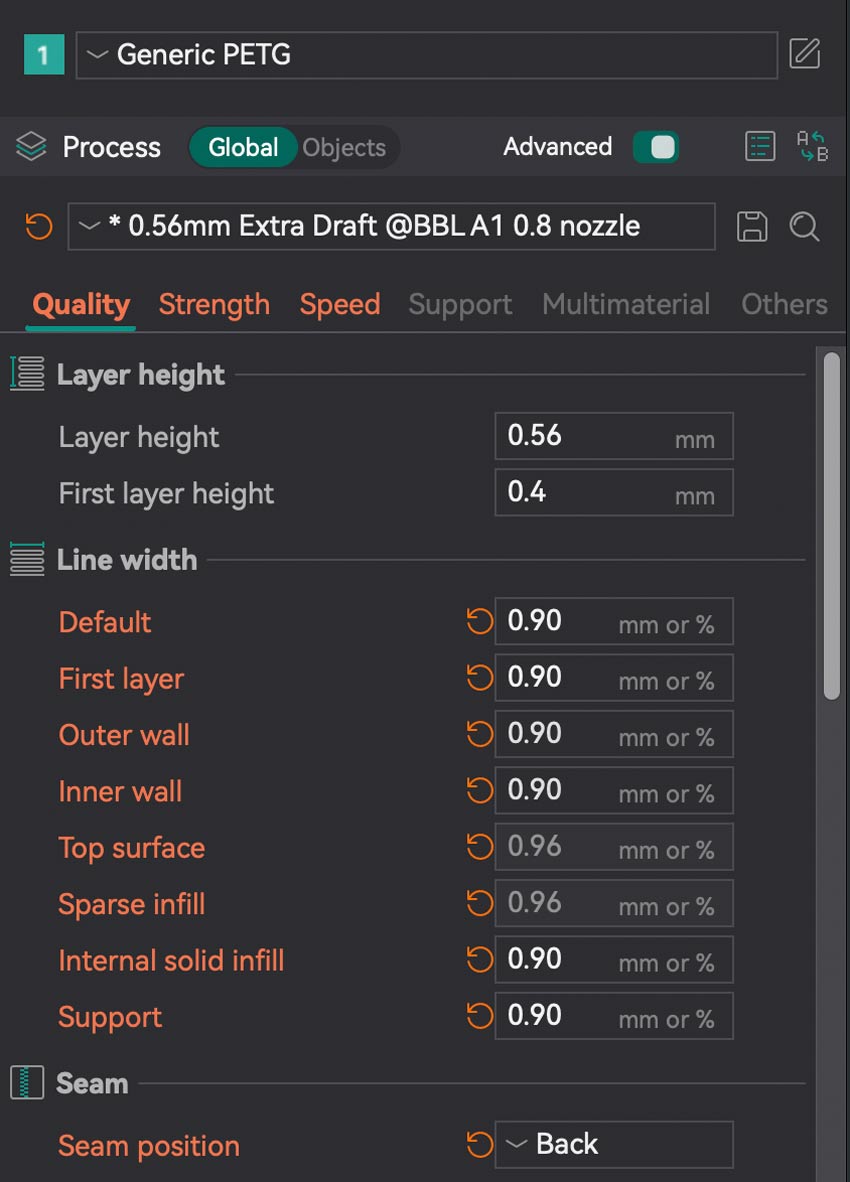The width and height of the screenshot is (850, 1182).
Task: Reset the modified process preset
Action: click(38, 226)
